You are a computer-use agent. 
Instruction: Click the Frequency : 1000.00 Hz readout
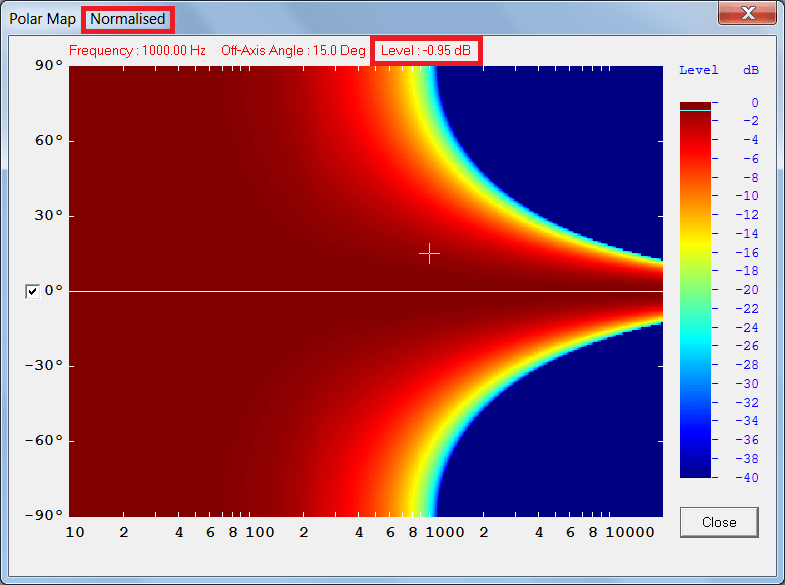point(137,51)
